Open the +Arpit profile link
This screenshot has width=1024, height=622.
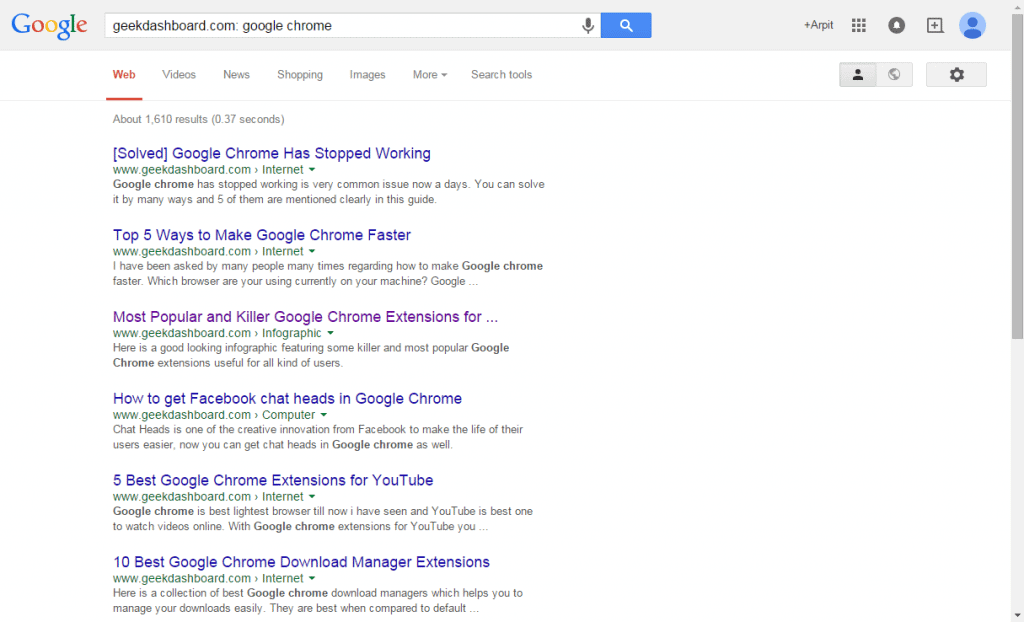pos(818,25)
